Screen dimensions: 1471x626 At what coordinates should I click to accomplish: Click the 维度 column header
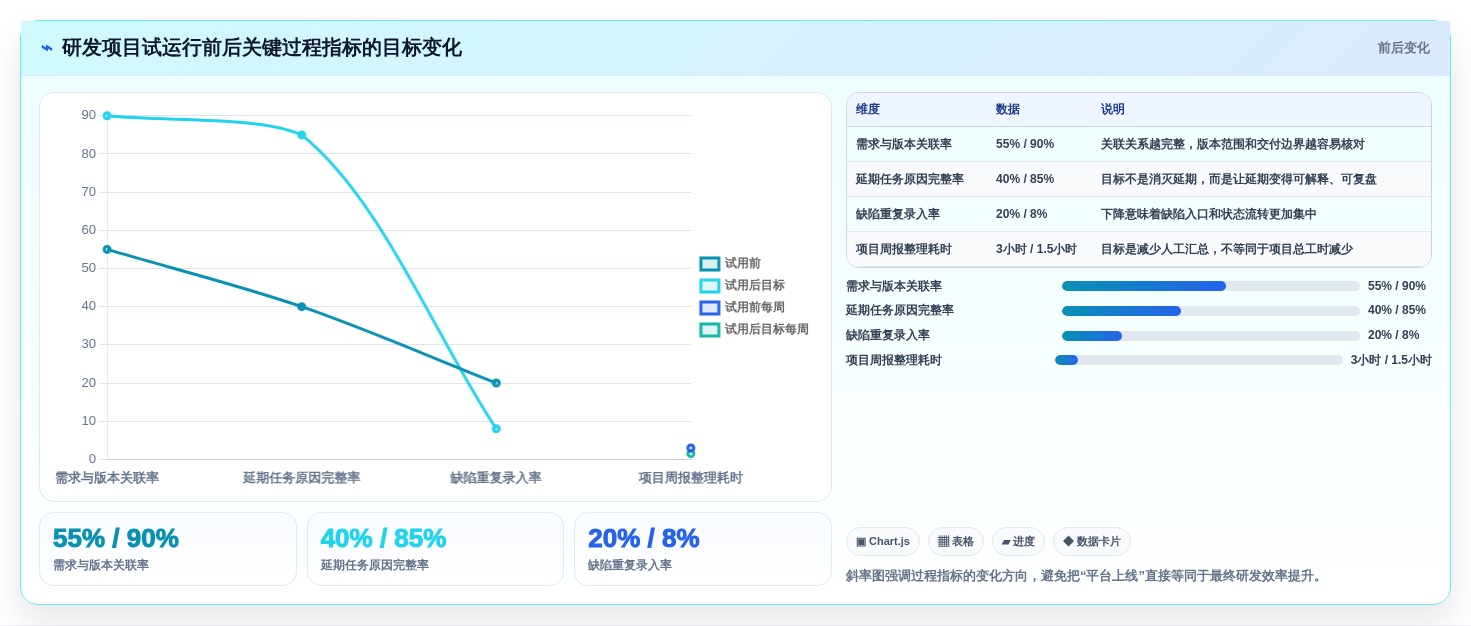(x=916, y=110)
